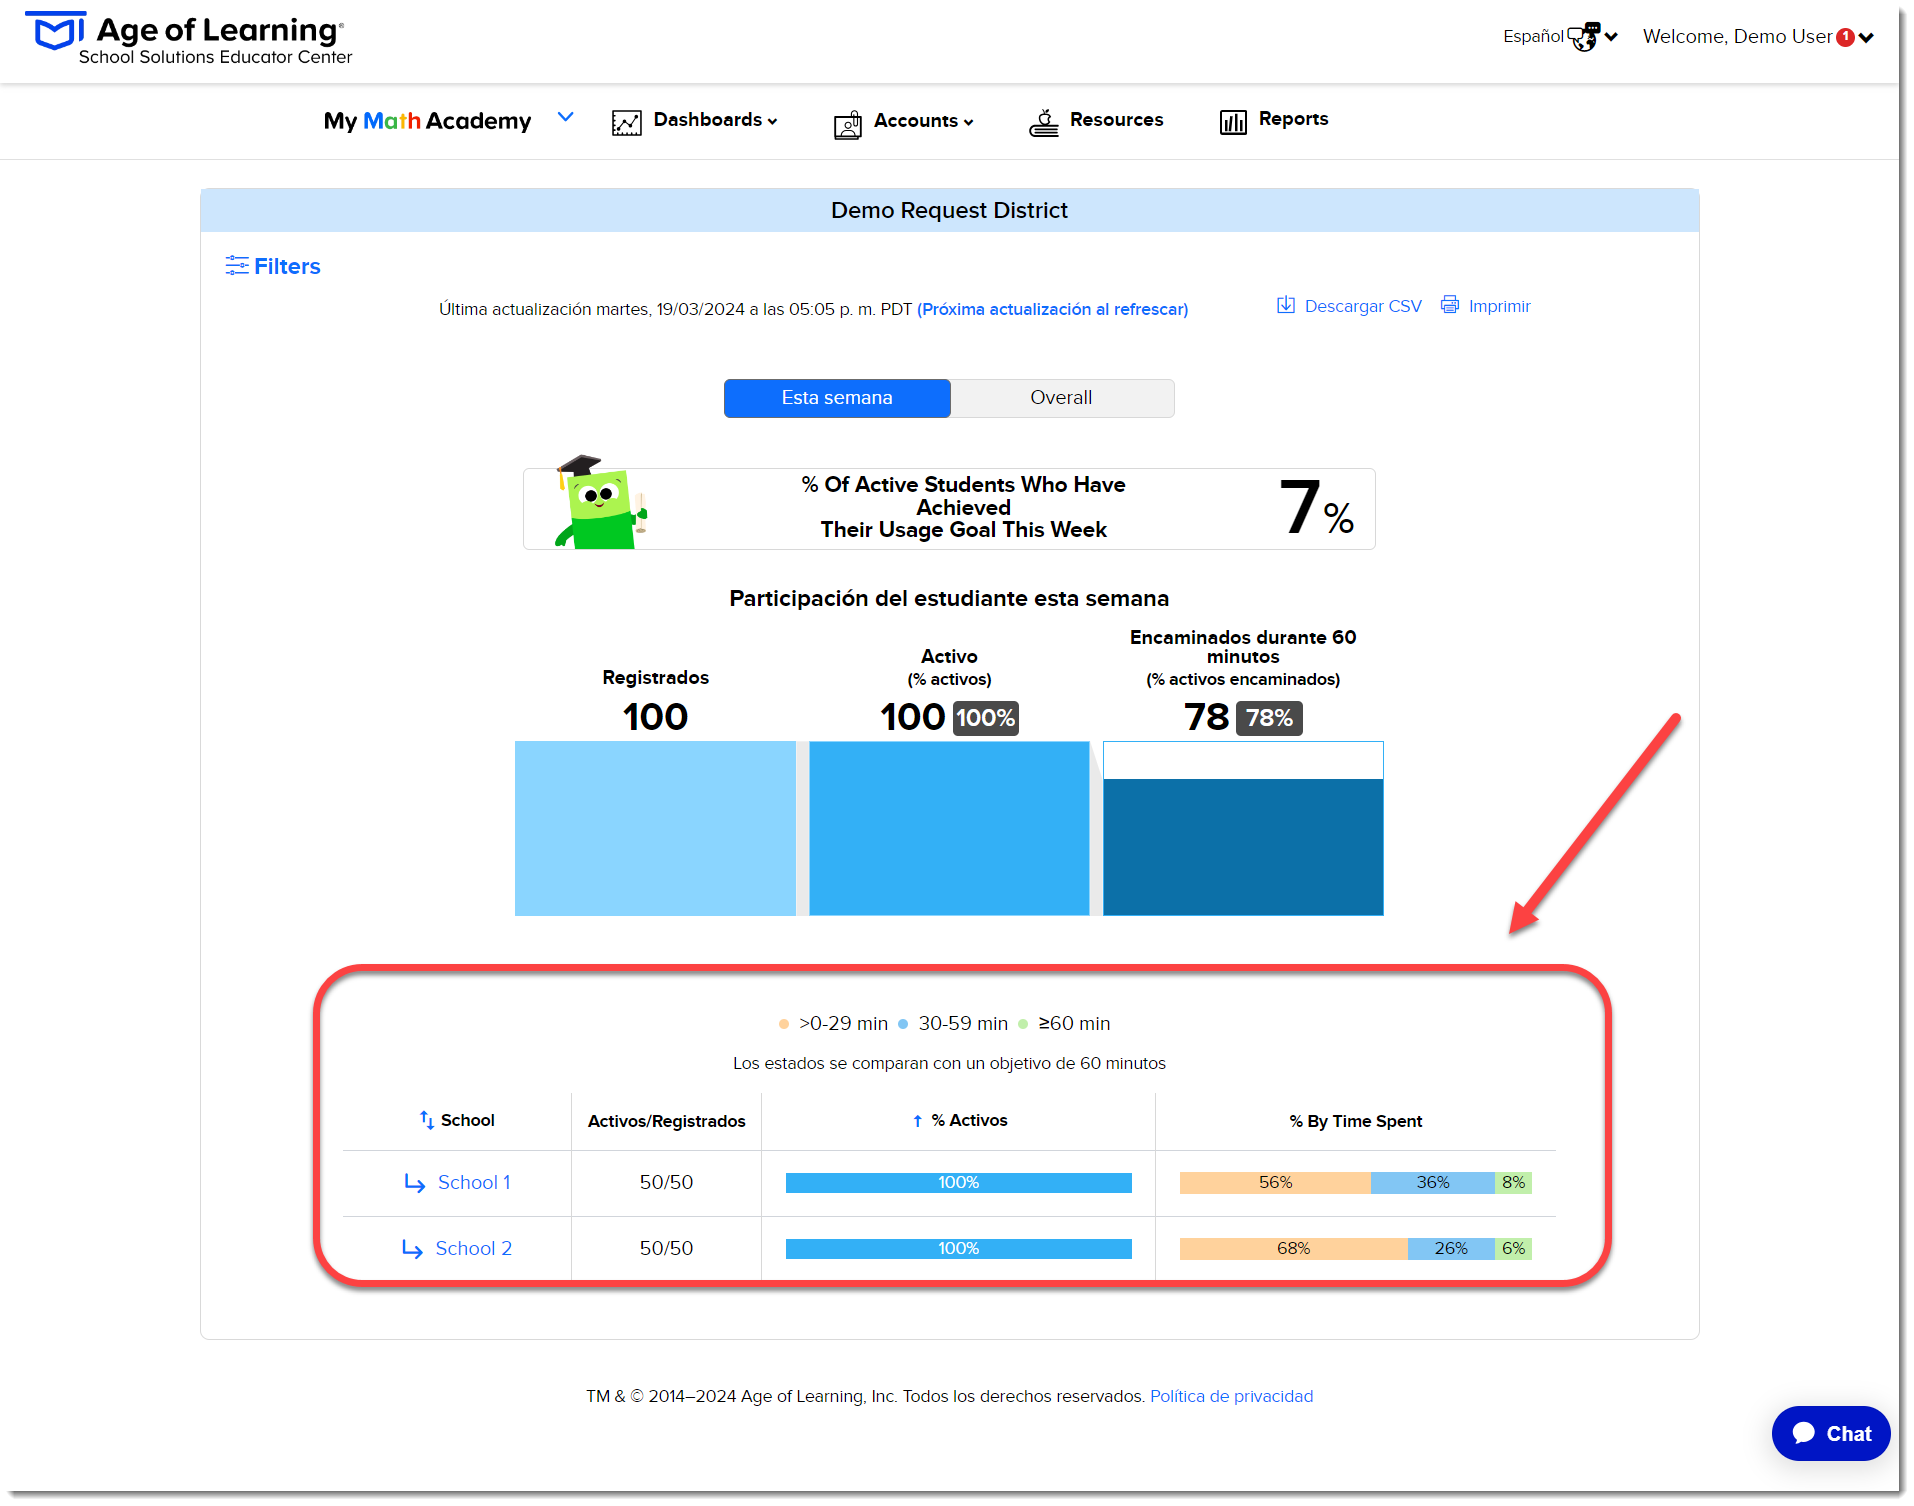1914x1506 pixels.
Task: Select the Esta semana tab
Action: [837, 398]
